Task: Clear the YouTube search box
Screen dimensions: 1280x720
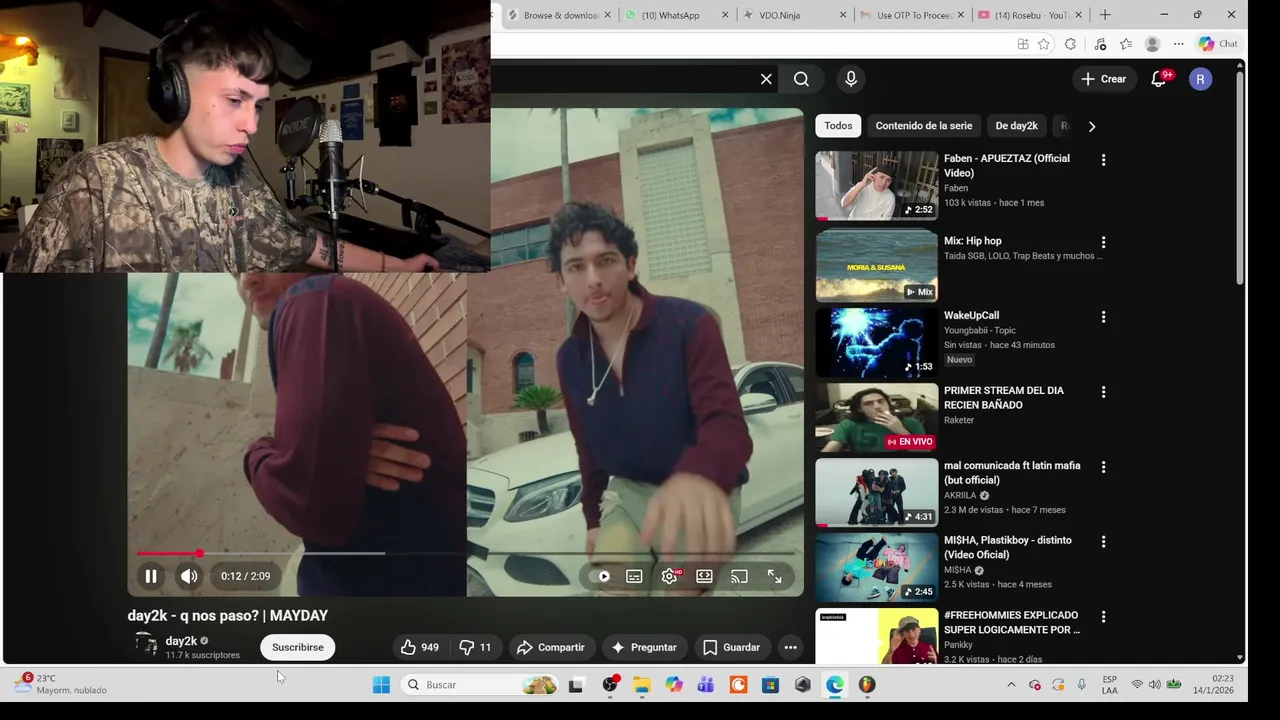Action: [766, 79]
